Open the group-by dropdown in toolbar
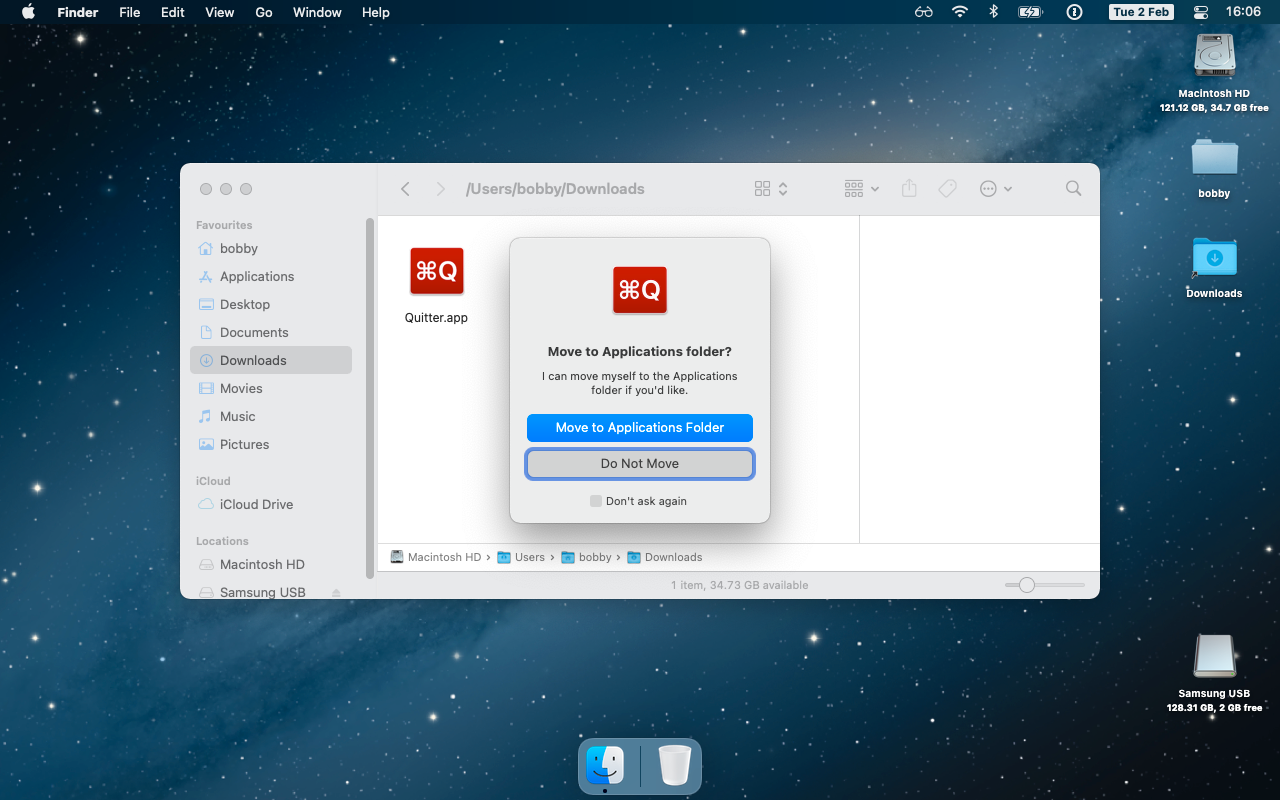This screenshot has height=800, width=1280. click(x=861, y=189)
